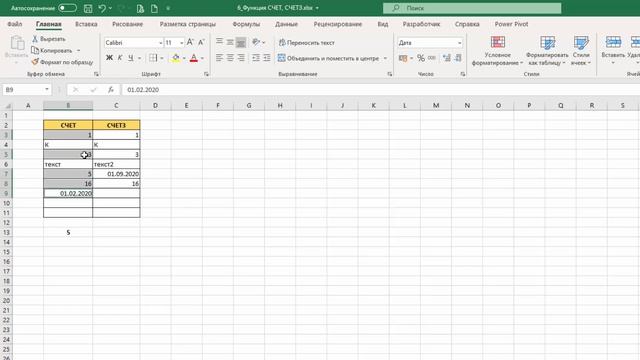Align text to middle of cell
The image size is (640, 360).
point(230,42)
